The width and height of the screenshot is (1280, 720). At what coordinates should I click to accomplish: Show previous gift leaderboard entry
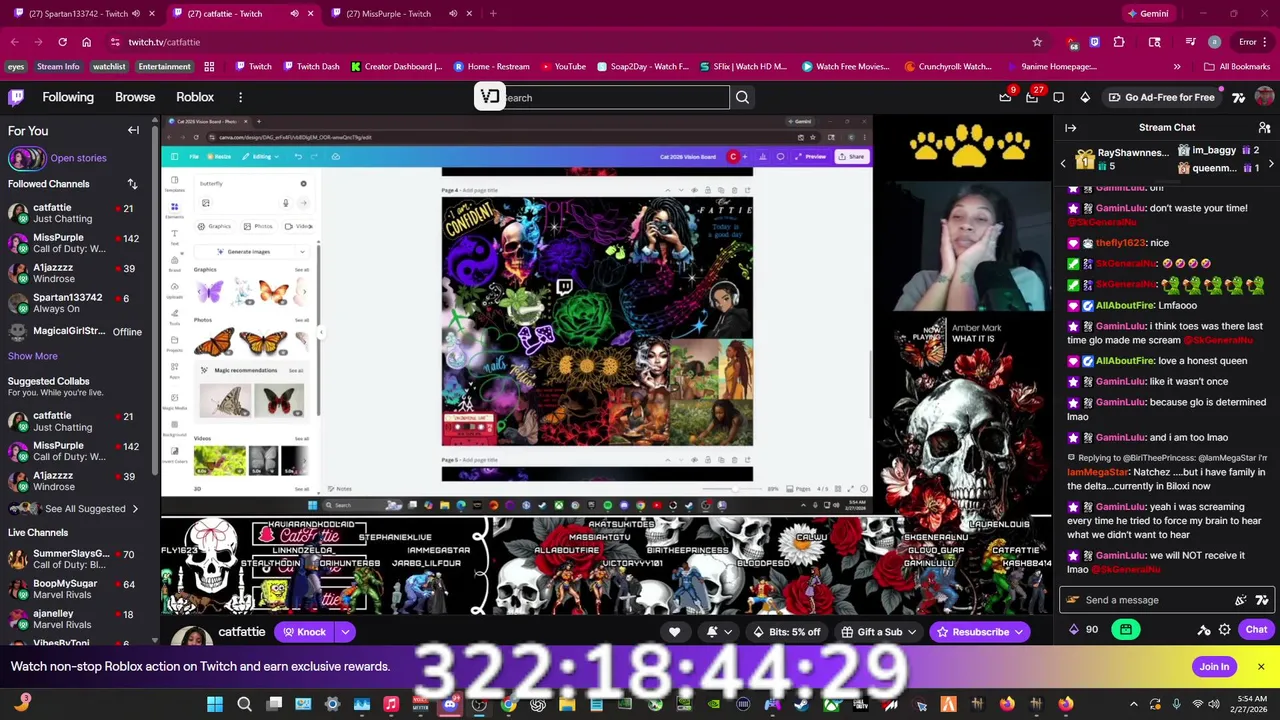[x=1063, y=163]
